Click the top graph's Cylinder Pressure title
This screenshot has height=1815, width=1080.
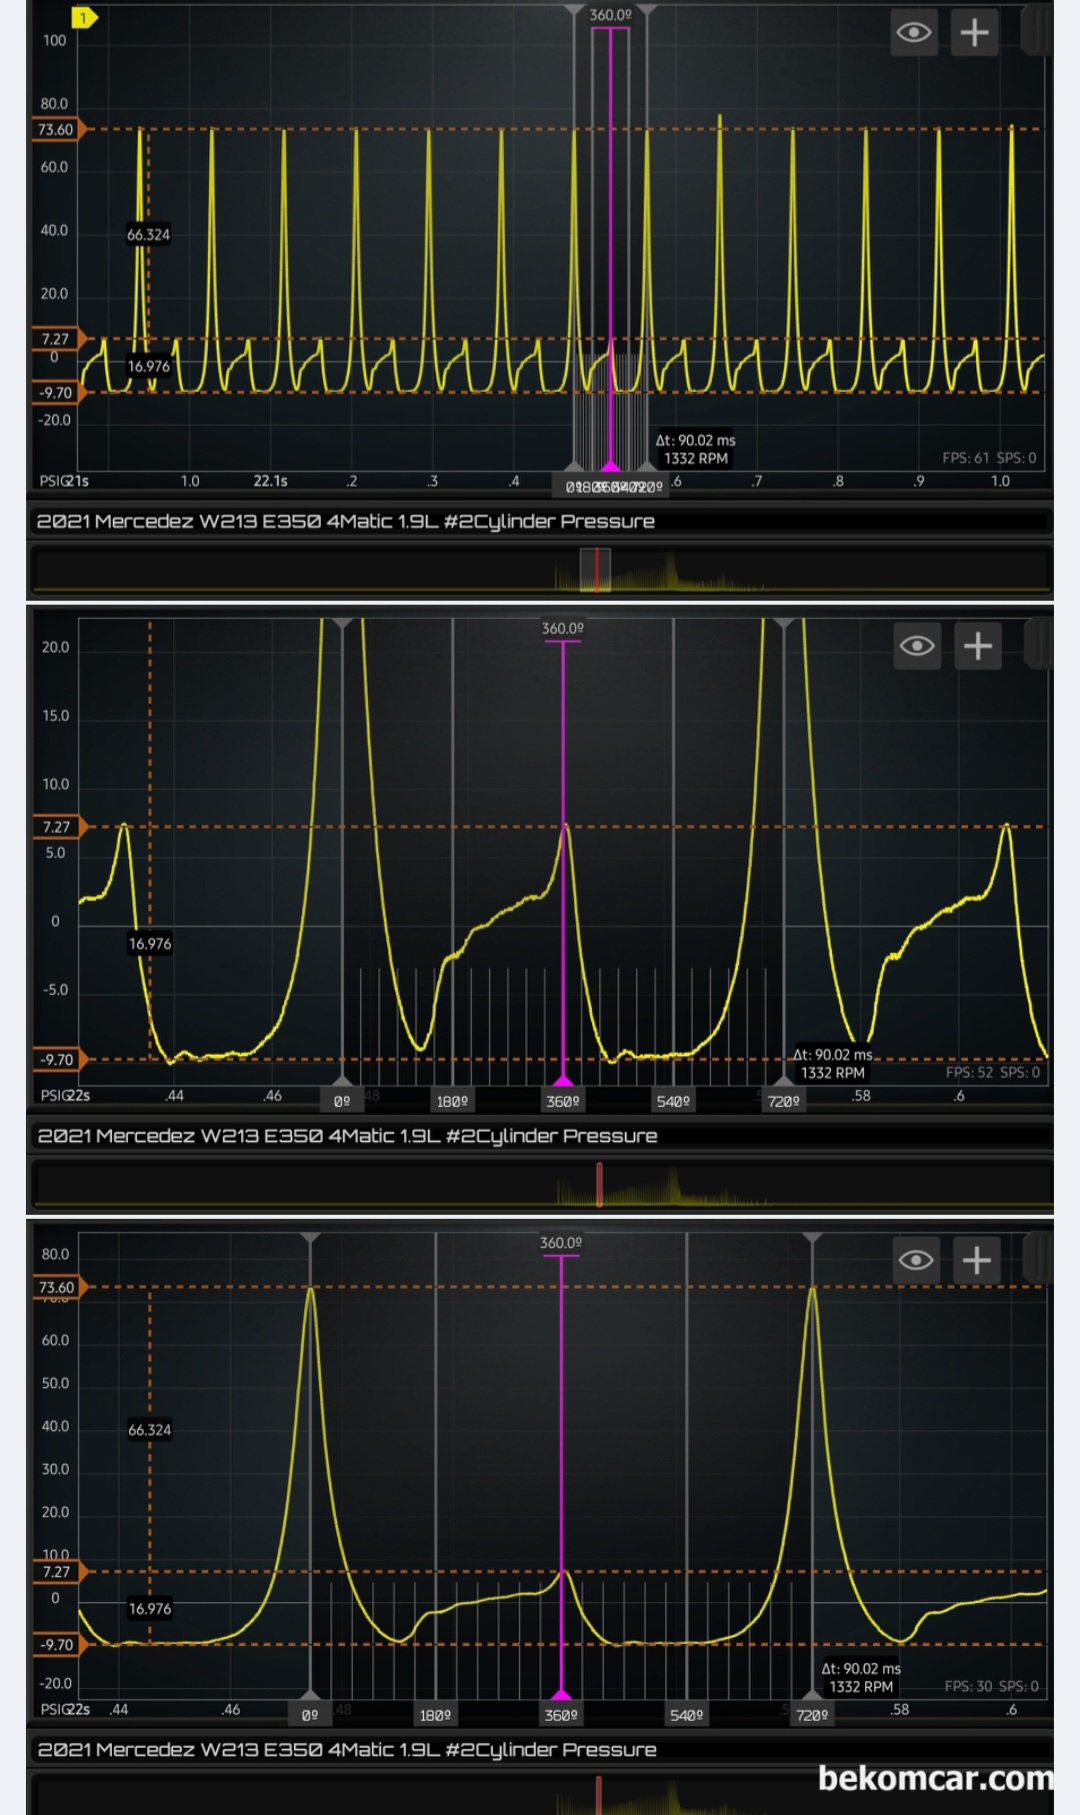click(x=345, y=521)
